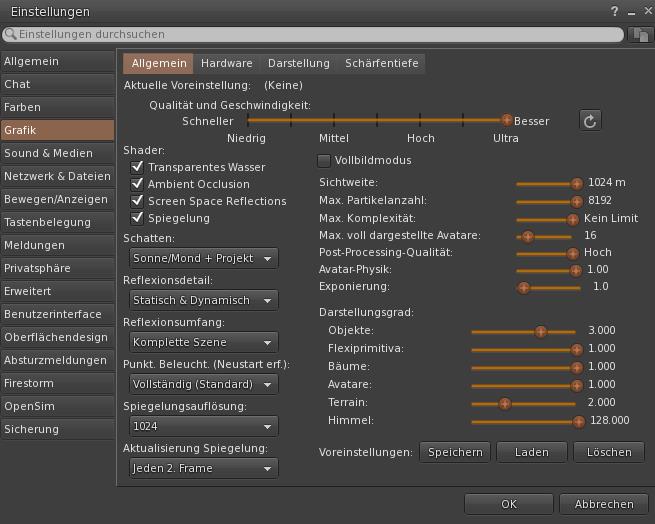Expand the Aktualisierung Spiegelung dropdown

(201, 468)
